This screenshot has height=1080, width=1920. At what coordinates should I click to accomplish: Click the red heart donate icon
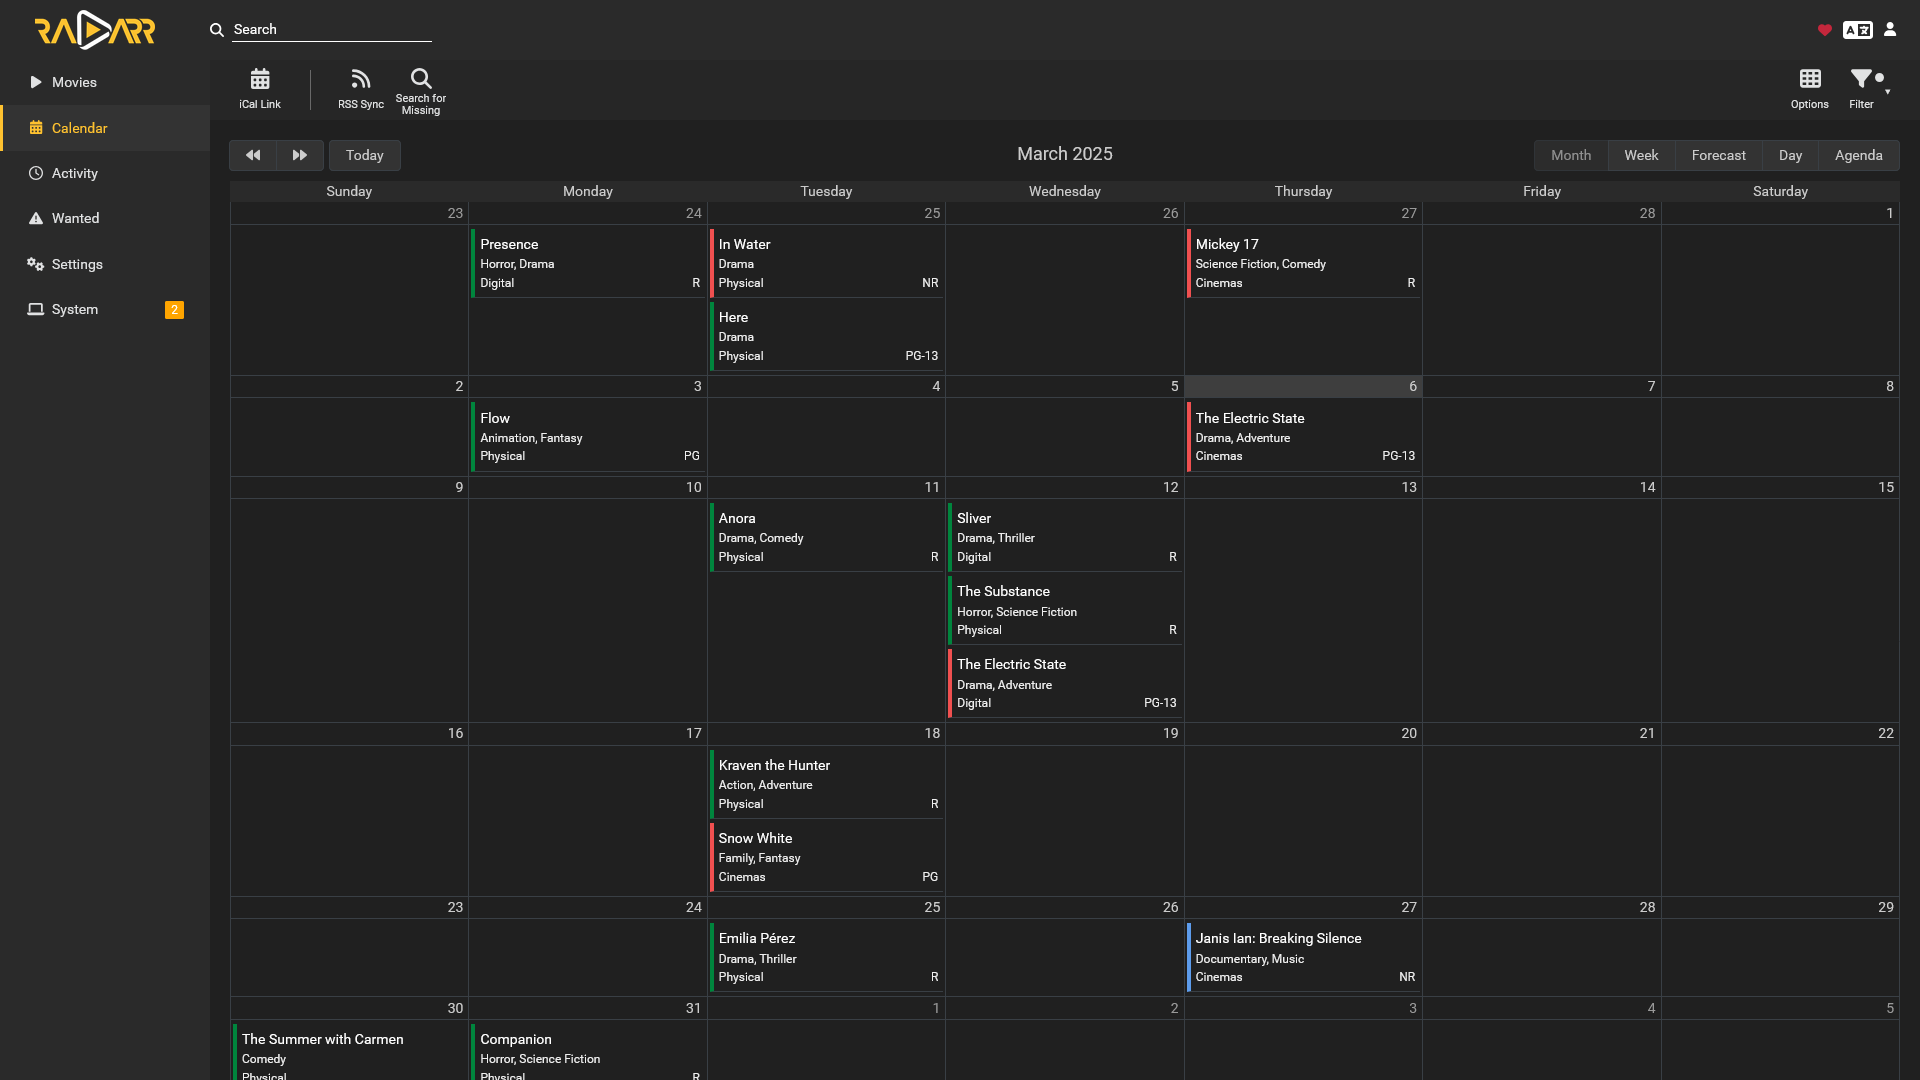coord(1824,30)
